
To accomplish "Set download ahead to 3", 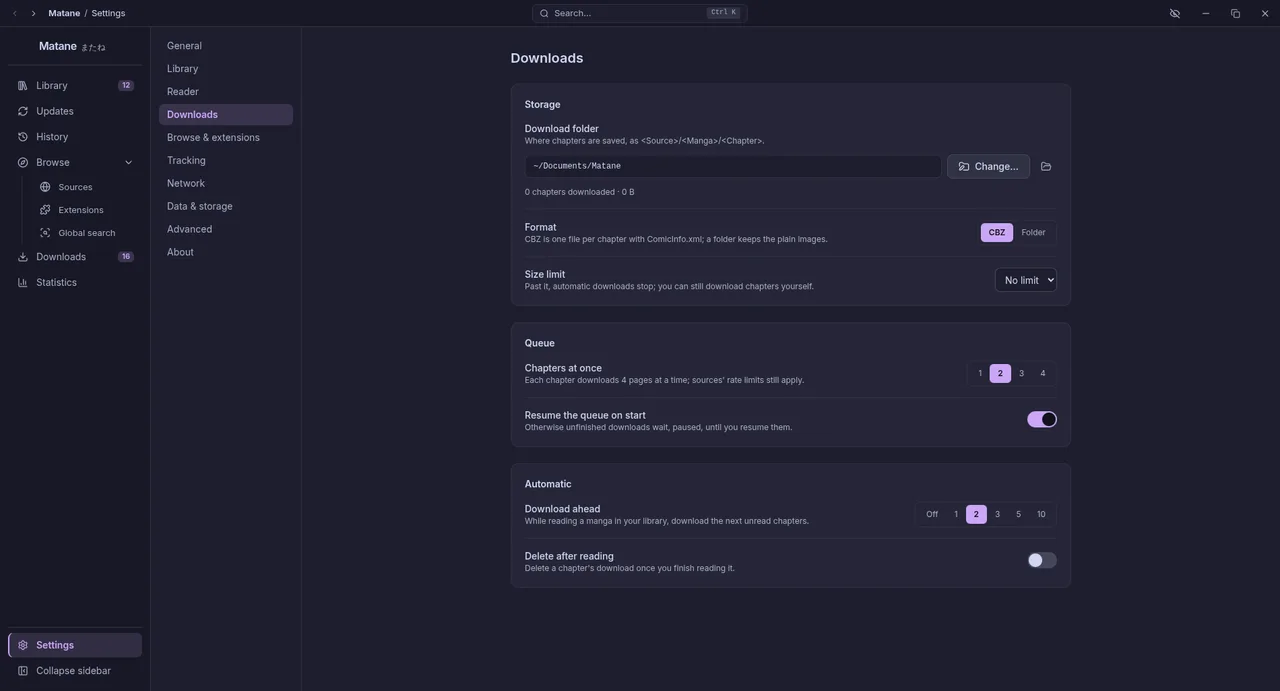I will 997,515.
